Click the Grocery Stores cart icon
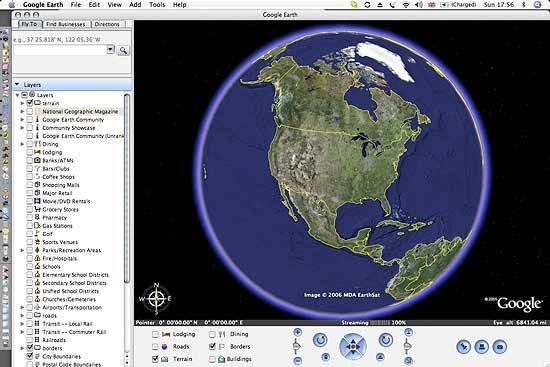 coord(37,209)
